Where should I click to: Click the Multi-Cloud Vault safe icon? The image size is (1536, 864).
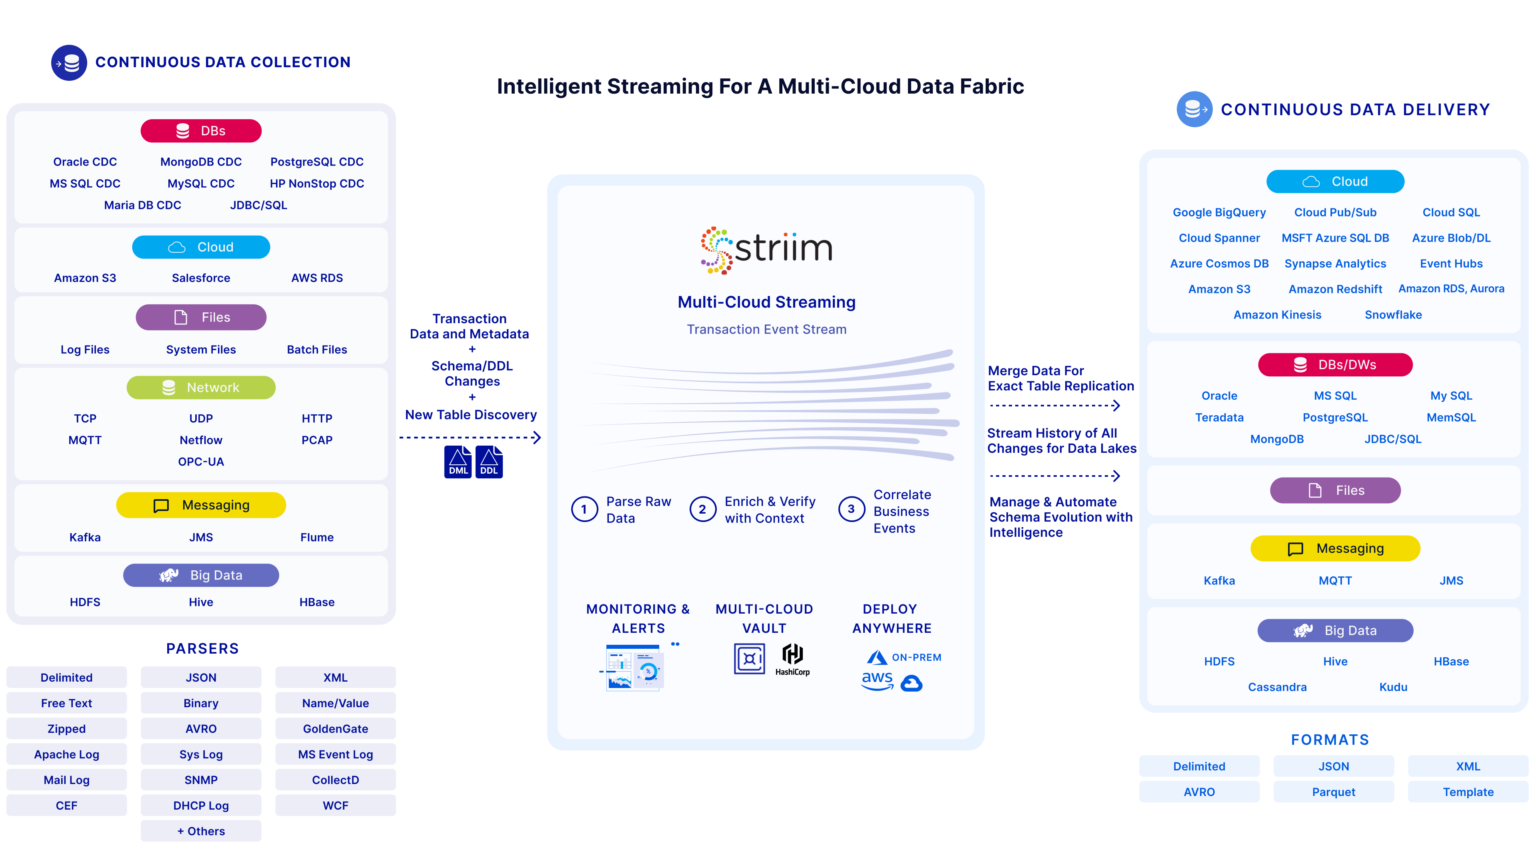[750, 659]
